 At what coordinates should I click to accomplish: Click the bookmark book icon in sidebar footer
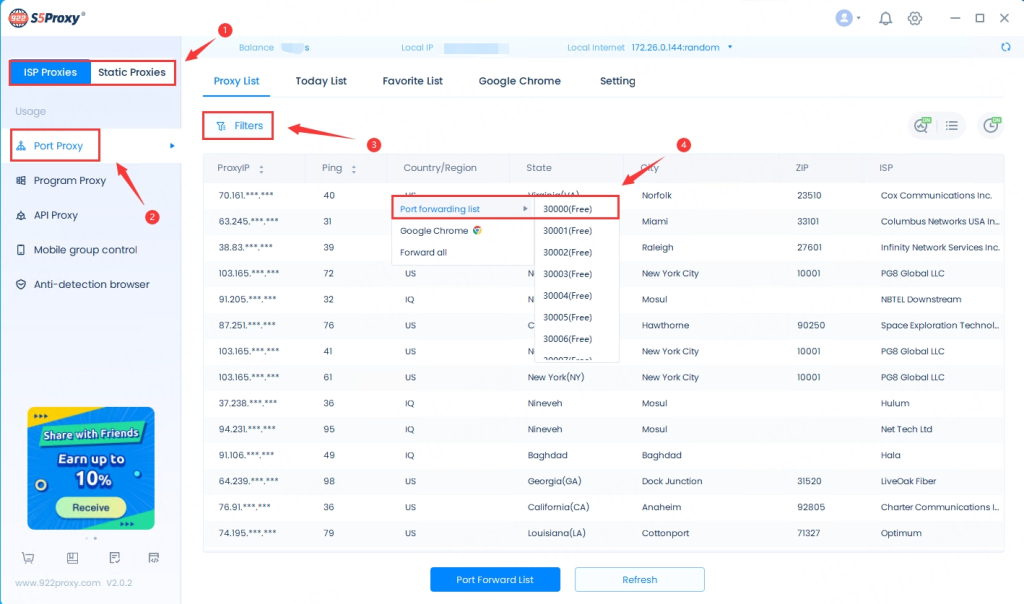pos(72,557)
